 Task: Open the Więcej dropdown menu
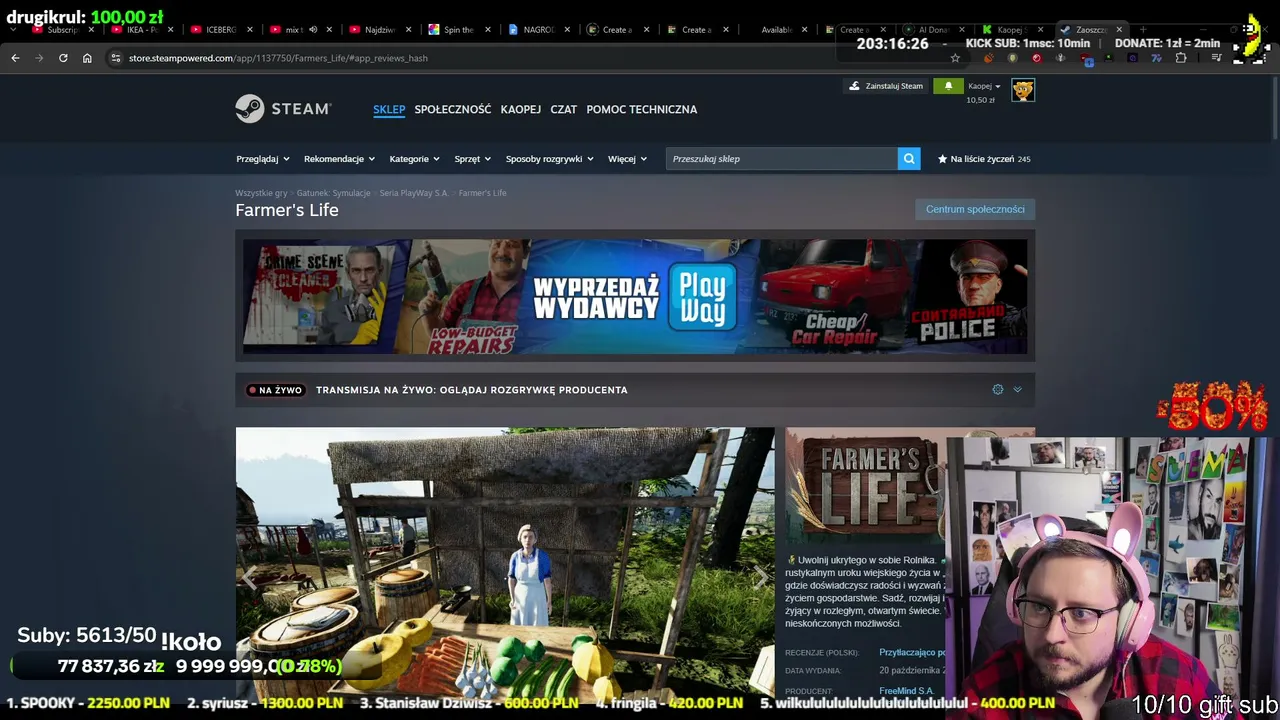pyautogui.click(x=627, y=159)
